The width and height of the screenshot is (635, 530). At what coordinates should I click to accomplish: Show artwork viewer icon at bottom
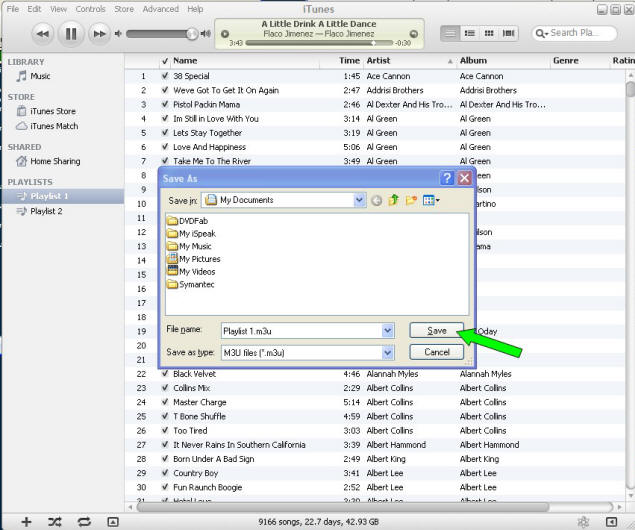click(113, 521)
